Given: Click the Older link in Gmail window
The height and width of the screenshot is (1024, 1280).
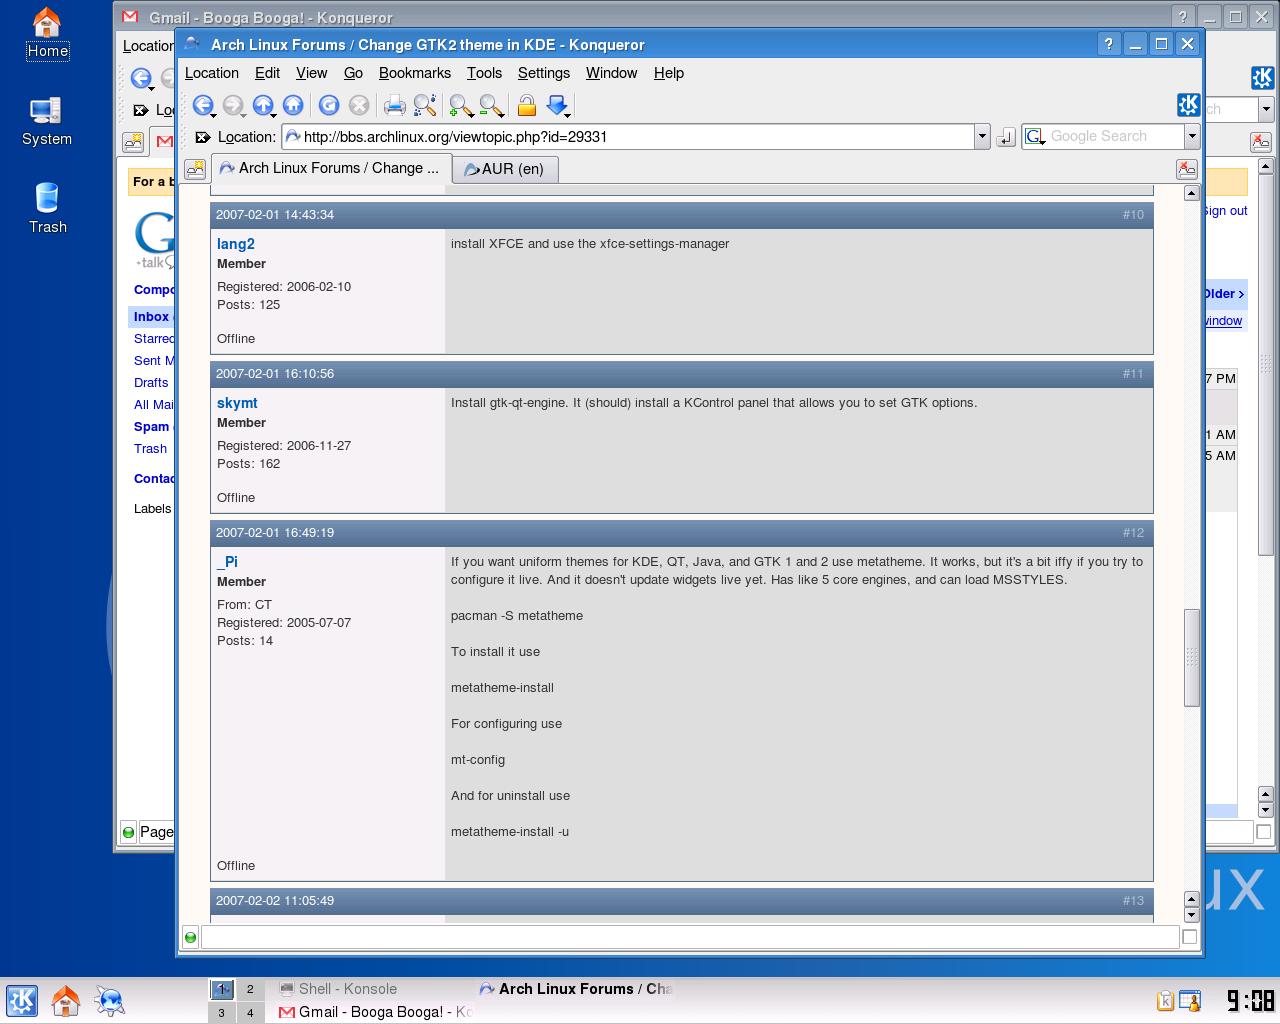Looking at the screenshot, I should pyautogui.click(x=1224, y=293).
